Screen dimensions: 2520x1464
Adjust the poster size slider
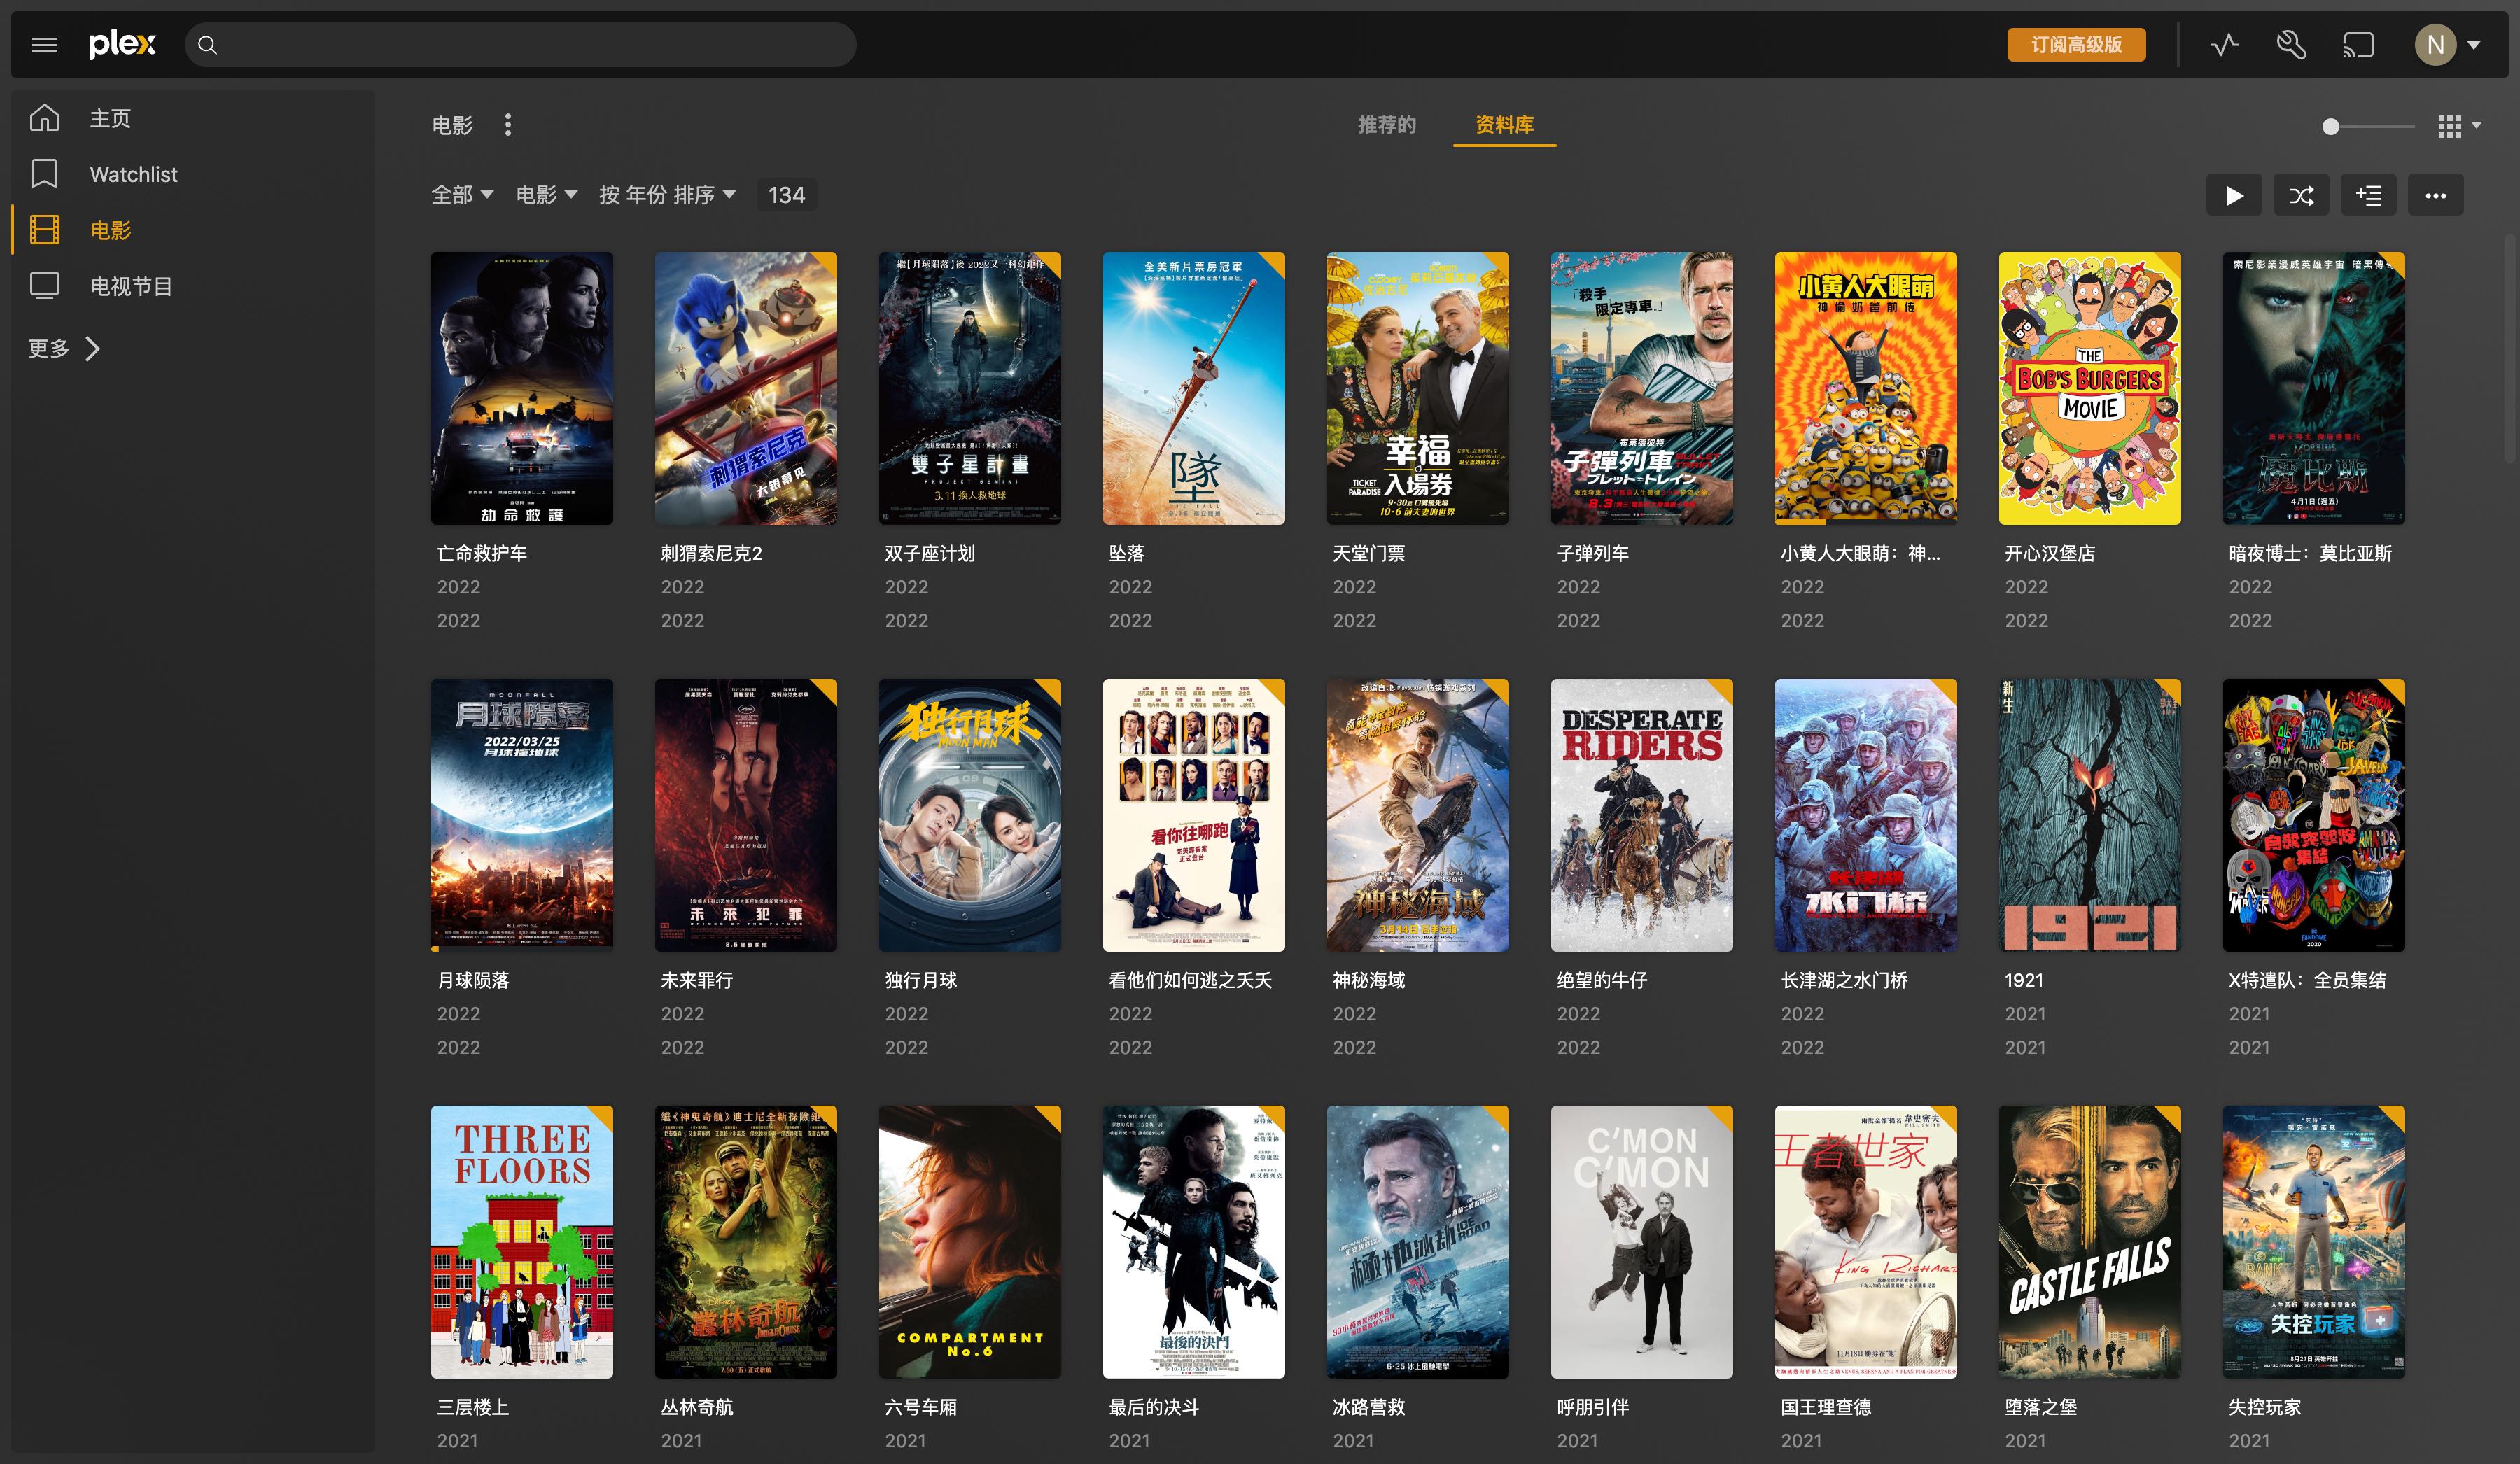2330,125
